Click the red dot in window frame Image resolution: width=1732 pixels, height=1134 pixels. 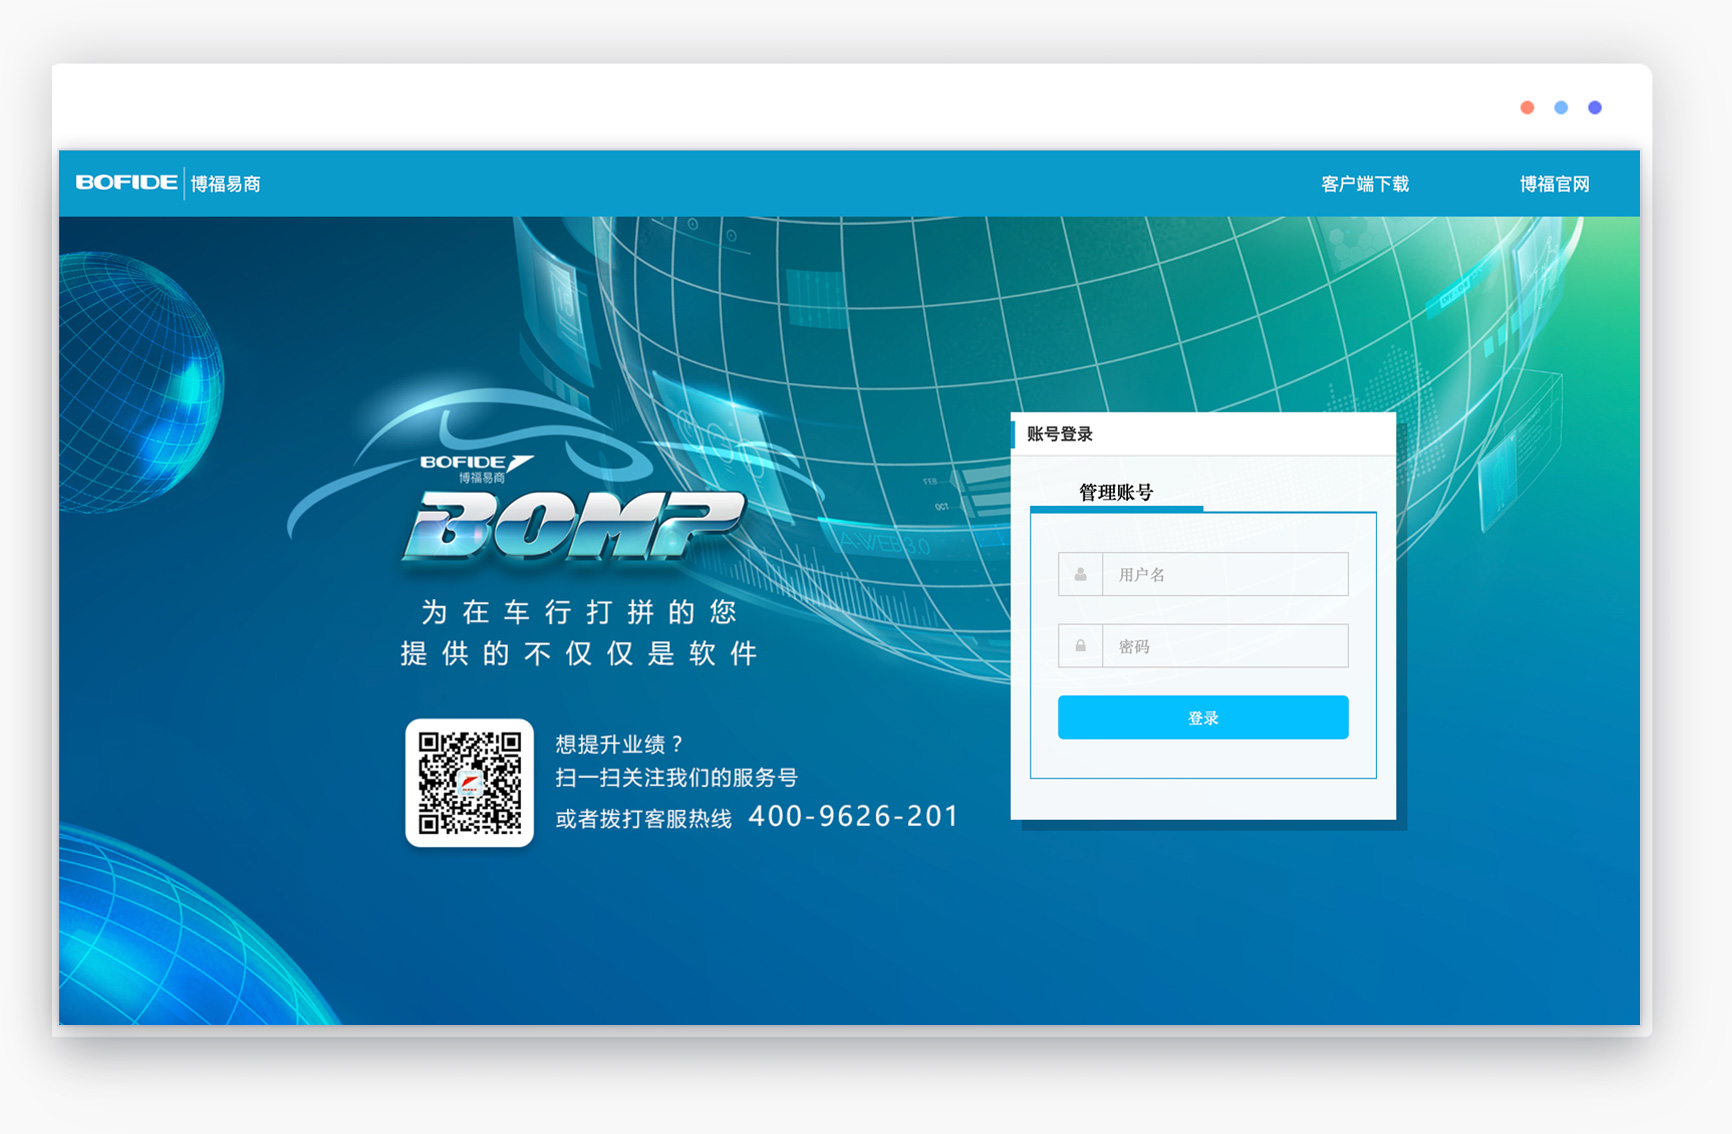pyautogui.click(x=1527, y=108)
